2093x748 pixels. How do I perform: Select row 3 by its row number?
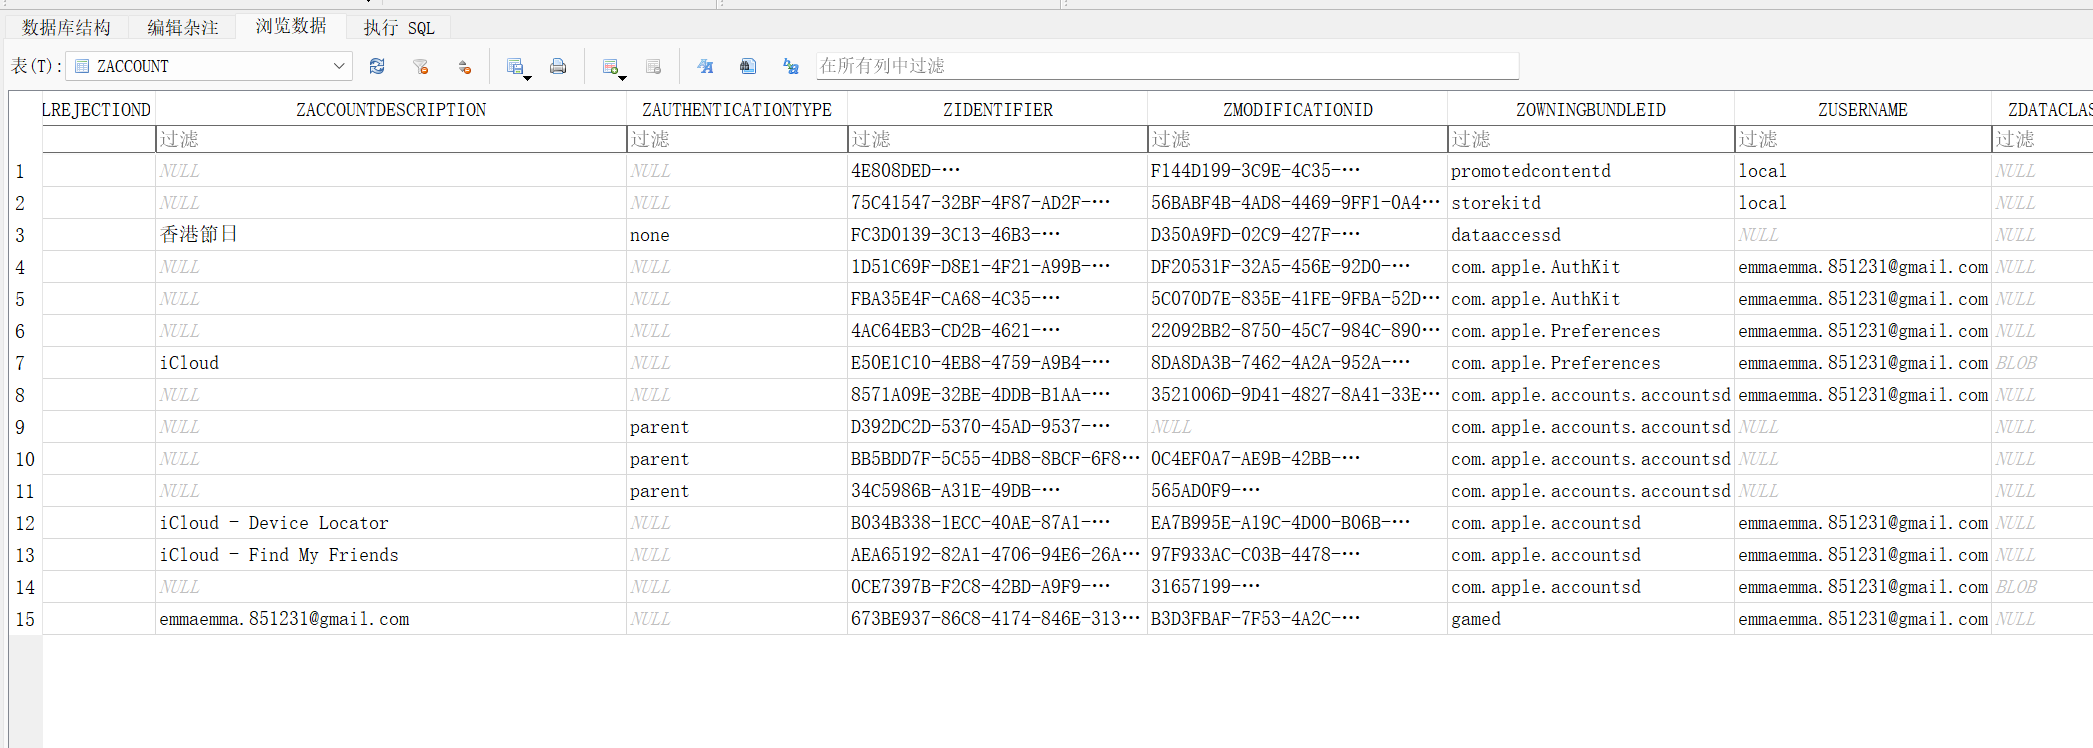(x=25, y=235)
